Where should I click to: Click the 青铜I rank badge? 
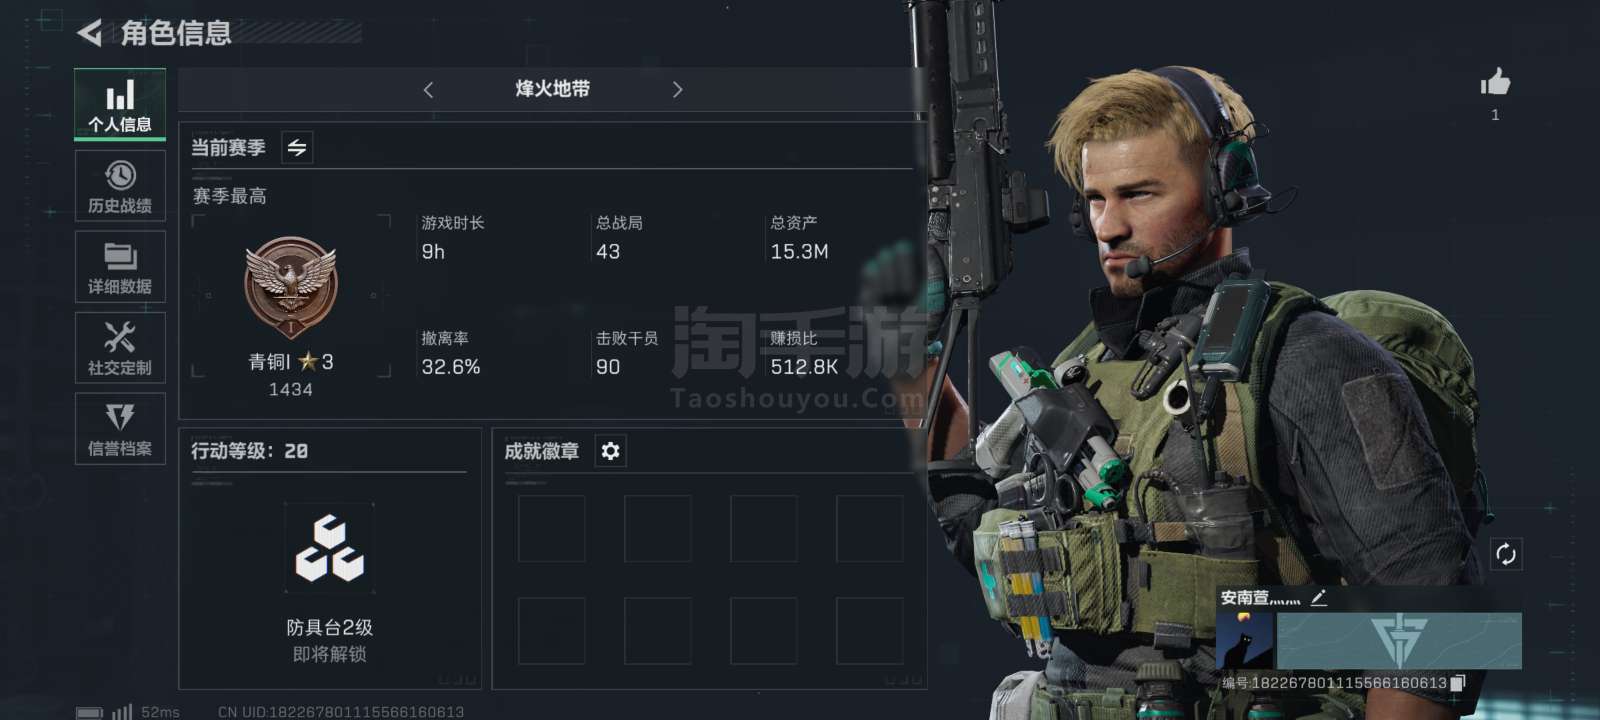coord(291,287)
